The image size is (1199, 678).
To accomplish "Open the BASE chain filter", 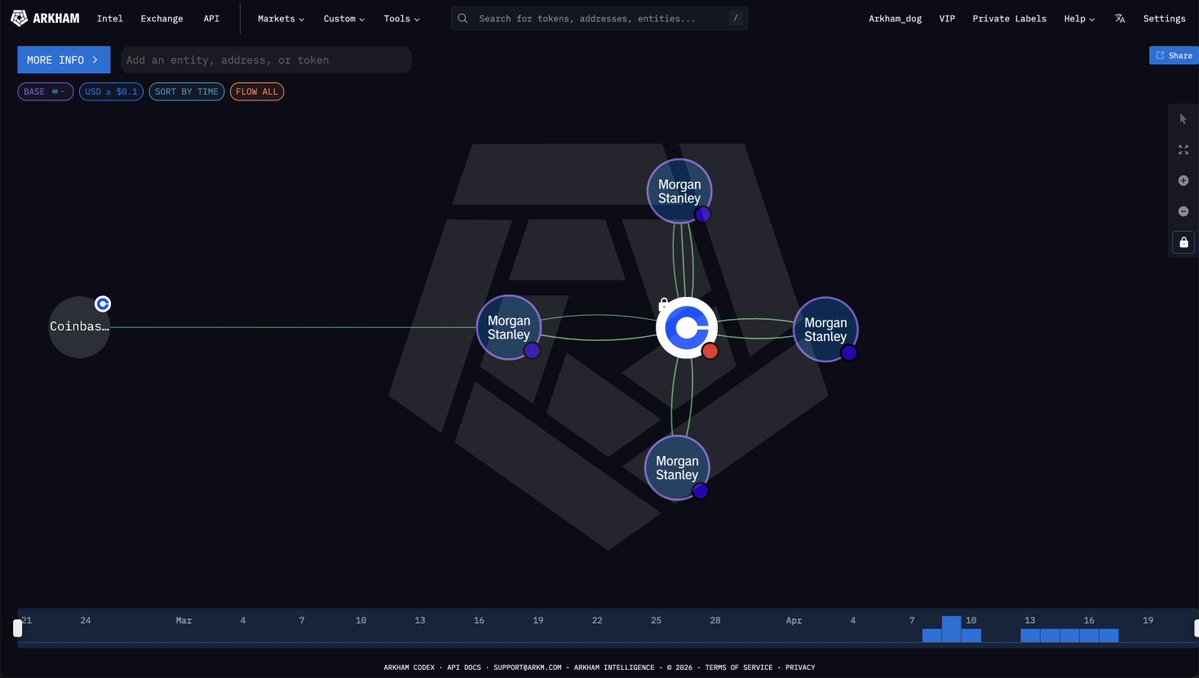I will [x=45, y=92].
